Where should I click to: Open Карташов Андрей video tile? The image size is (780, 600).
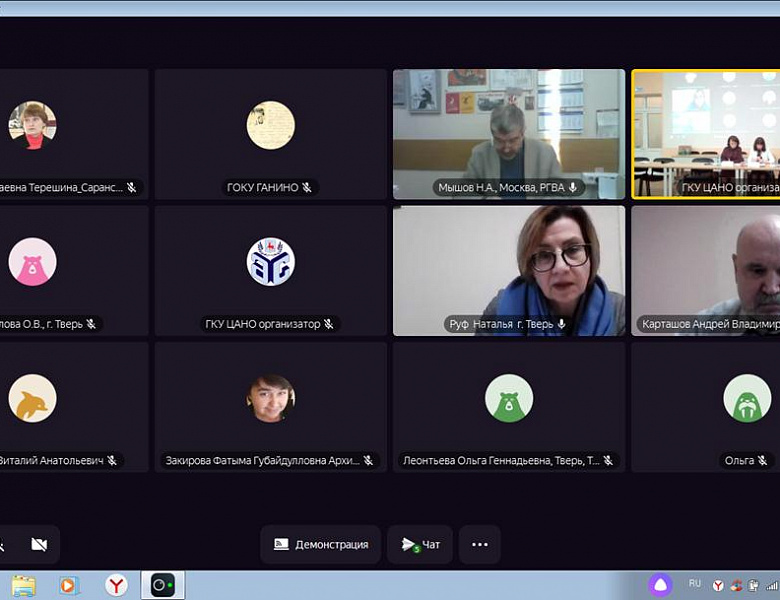(705, 271)
